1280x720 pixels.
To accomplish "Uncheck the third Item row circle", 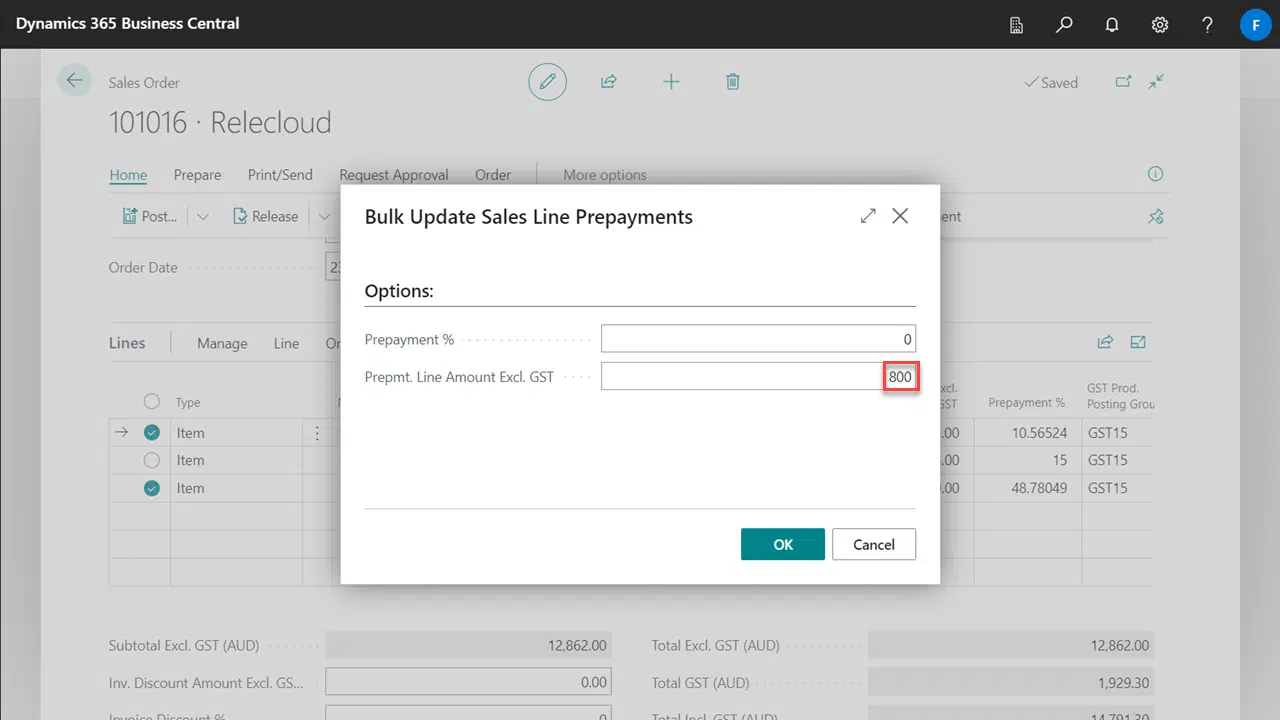I will (152, 488).
